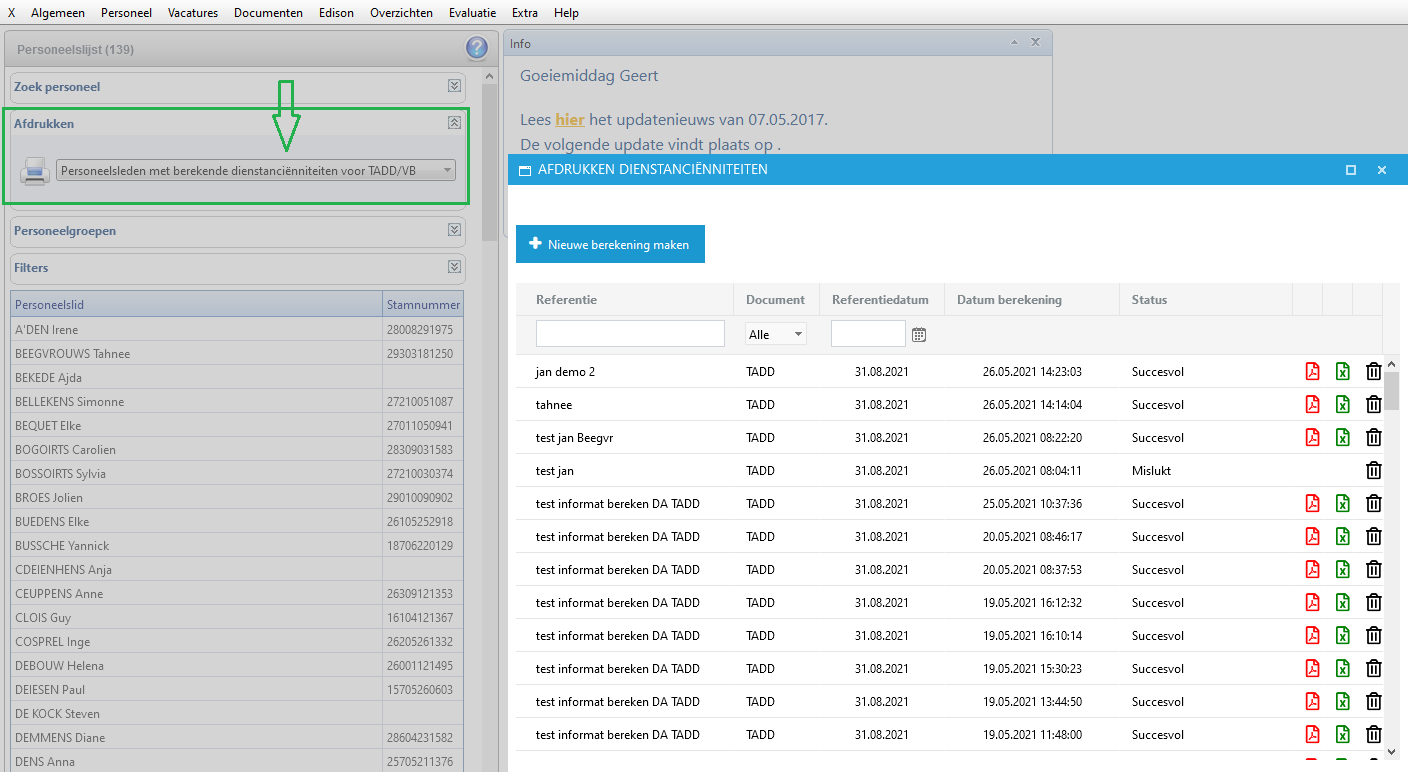The width and height of the screenshot is (1408, 772).
Task: Select staff member 'A'DEN Irene'
Action: [x=237, y=330]
